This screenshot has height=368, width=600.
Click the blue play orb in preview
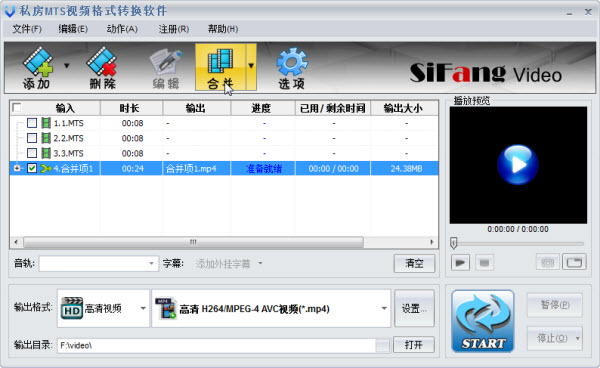pyautogui.click(x=518, y=165)
